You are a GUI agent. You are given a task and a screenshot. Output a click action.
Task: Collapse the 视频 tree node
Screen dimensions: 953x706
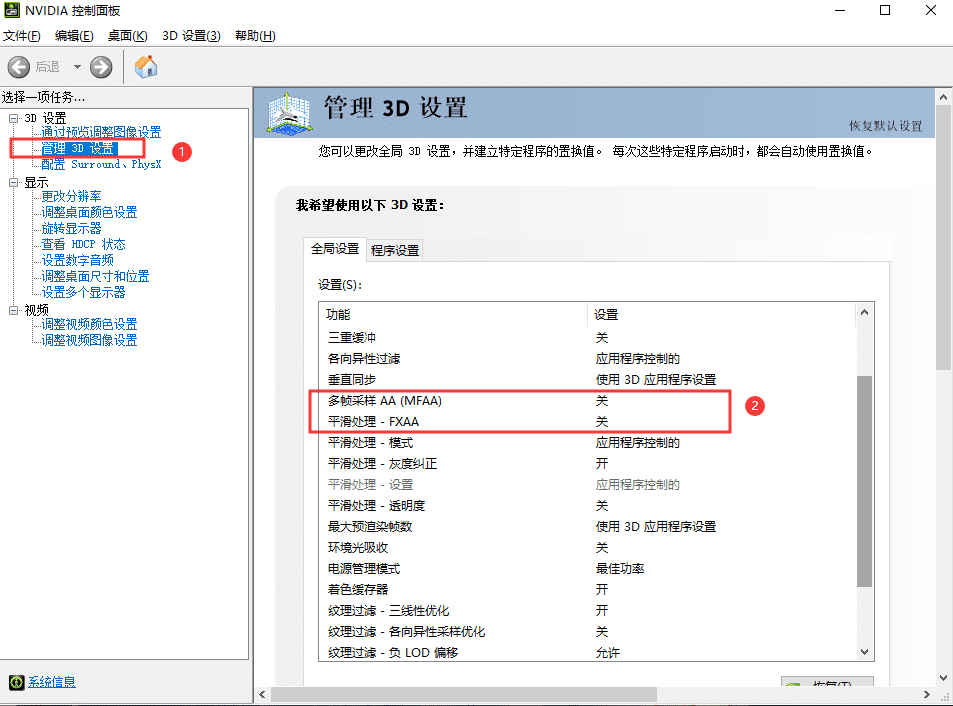(13, 310)
